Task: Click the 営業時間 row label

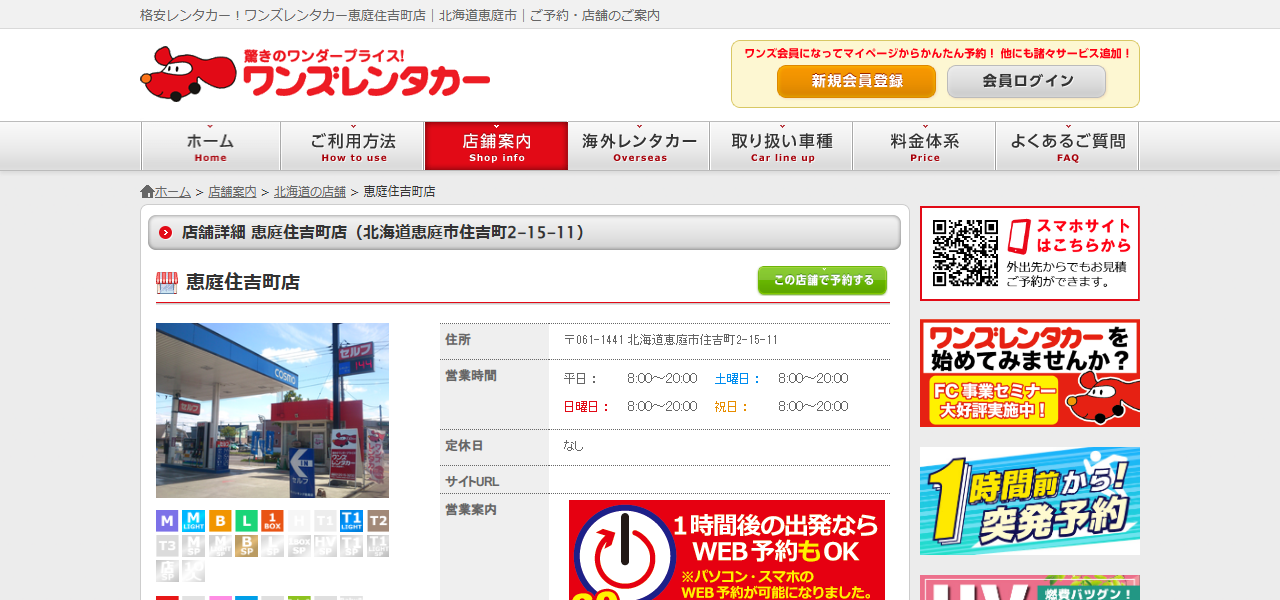Action: pos(471,376)
